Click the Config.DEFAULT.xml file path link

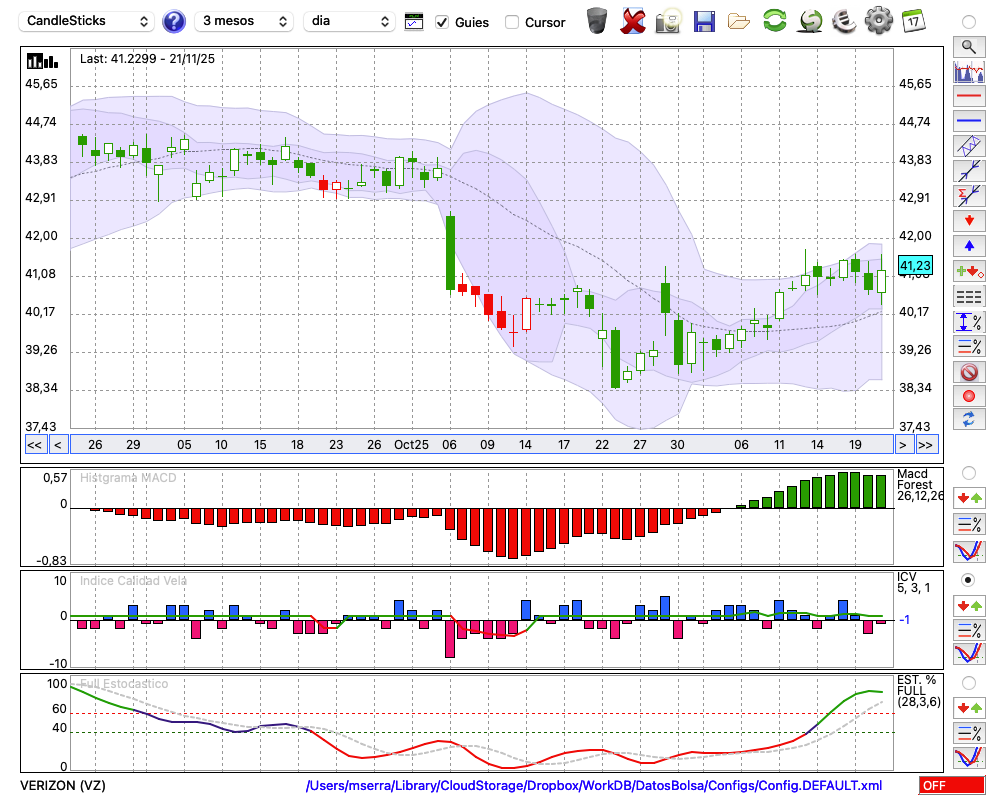point(594,786)
